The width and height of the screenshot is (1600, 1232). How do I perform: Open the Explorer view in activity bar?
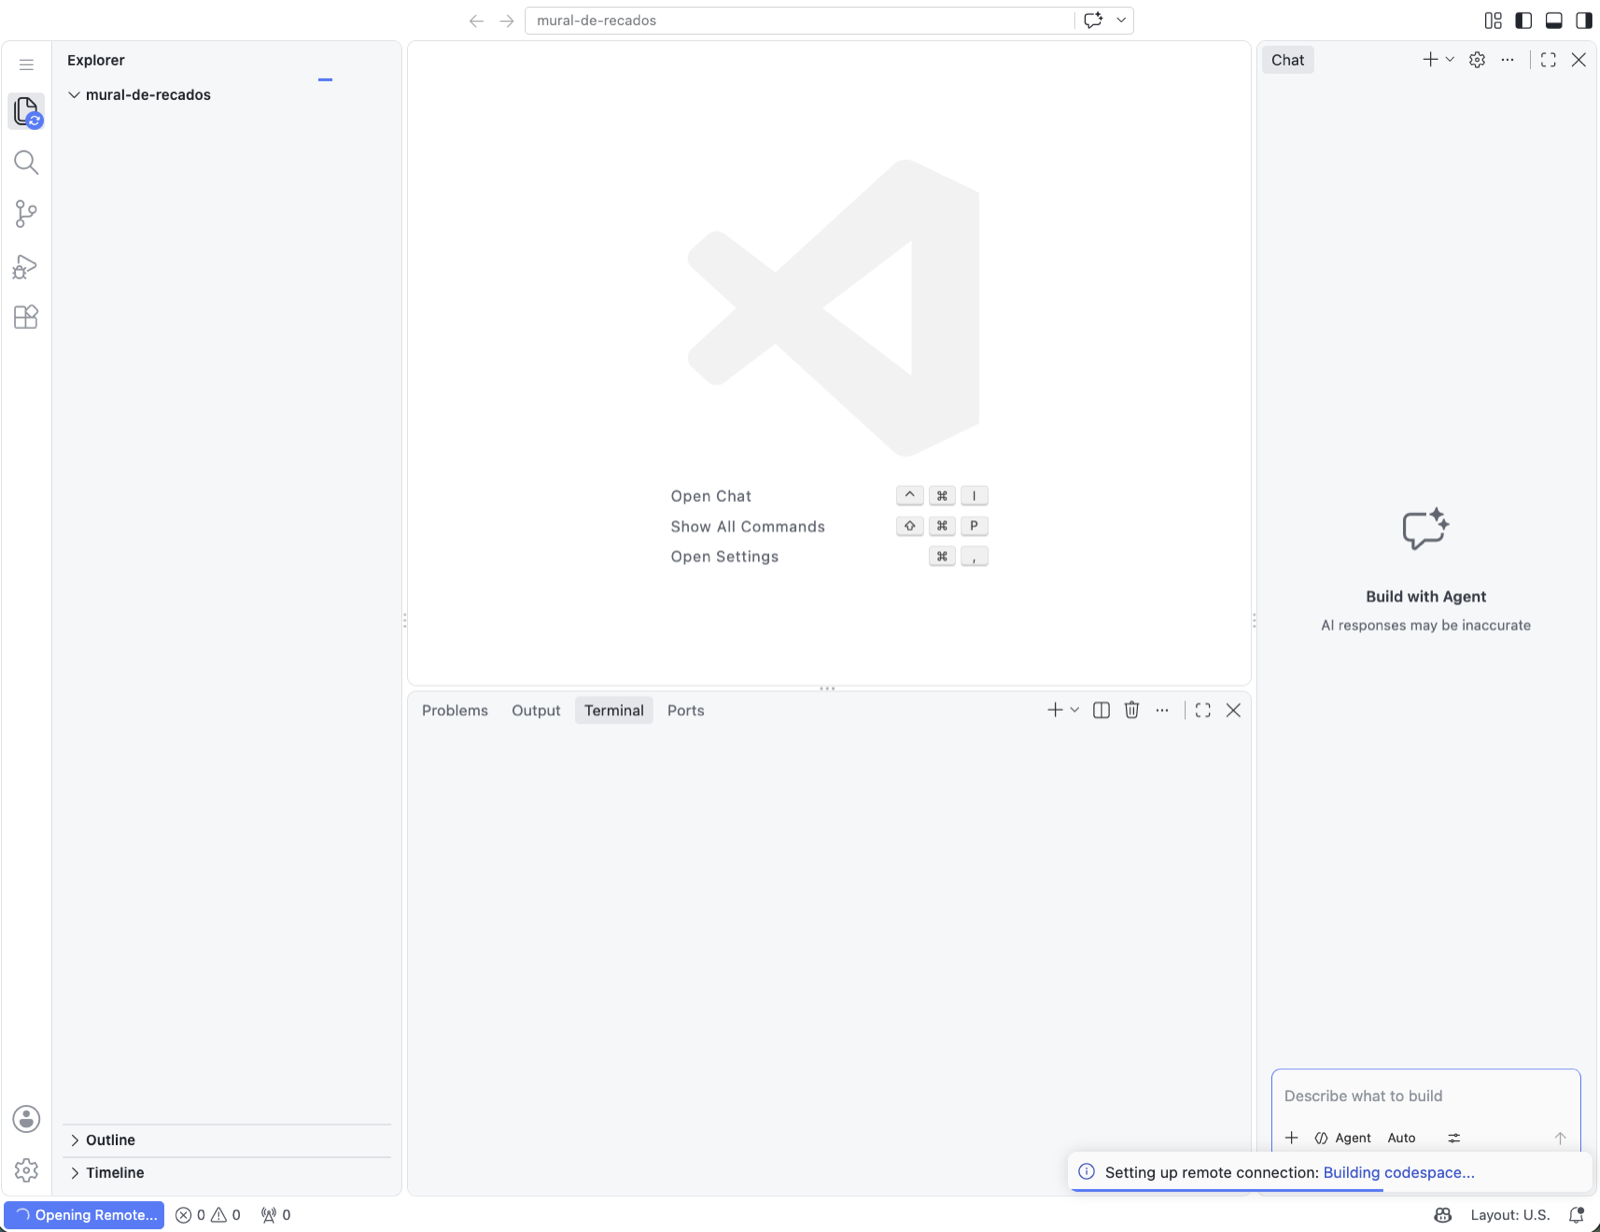coord(26,111)
